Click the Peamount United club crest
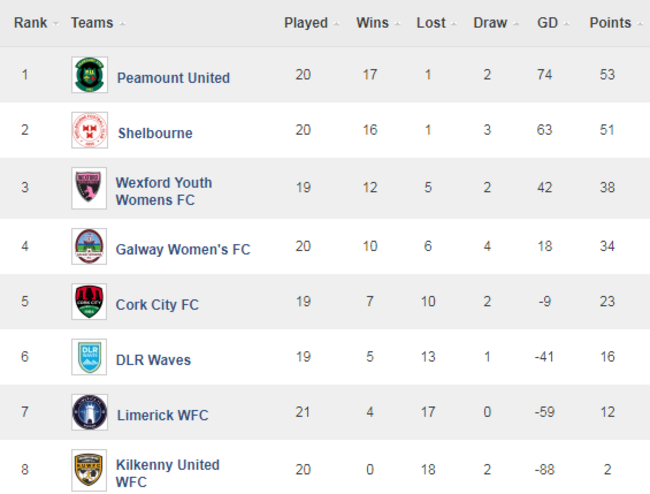 click(89, 76)
